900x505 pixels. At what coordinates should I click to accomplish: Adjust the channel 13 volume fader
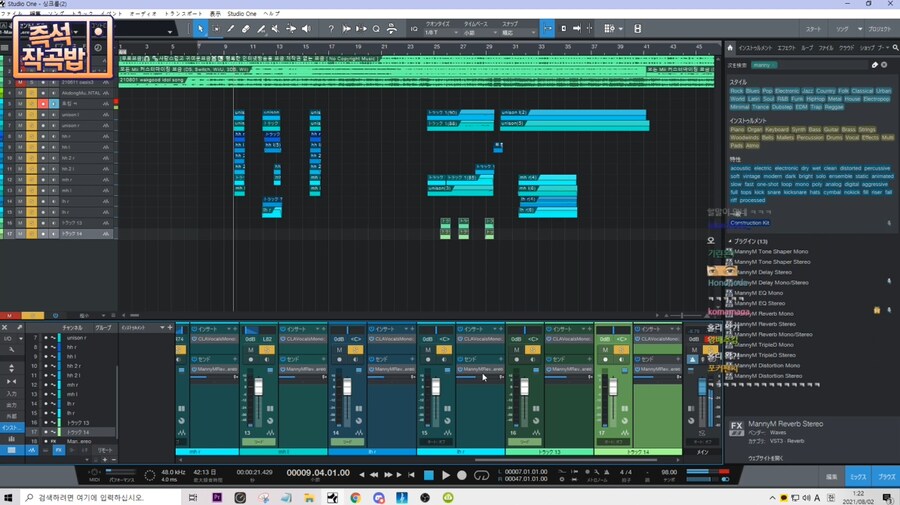pyautogui.click(x=258, y=387)
